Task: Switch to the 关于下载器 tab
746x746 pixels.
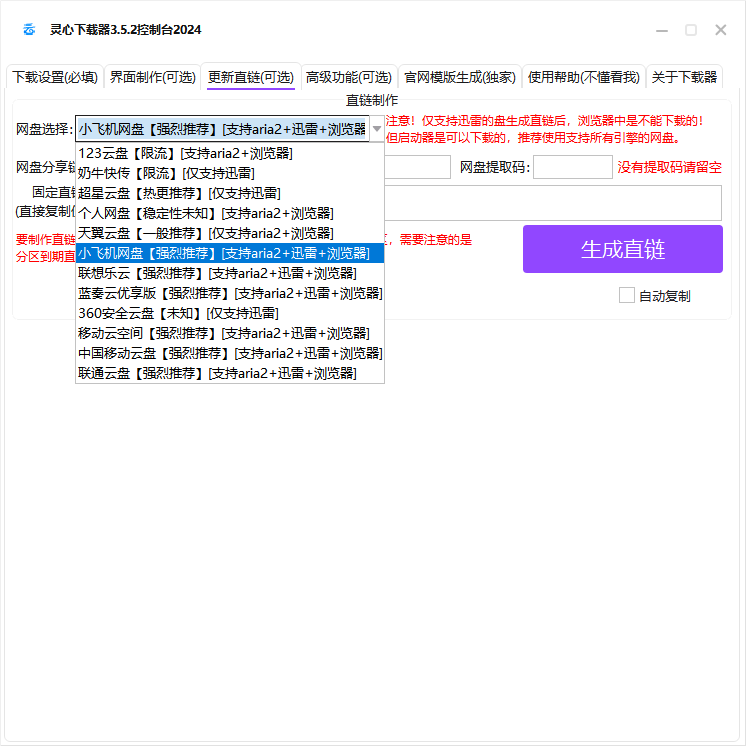Action: [684, 77]
